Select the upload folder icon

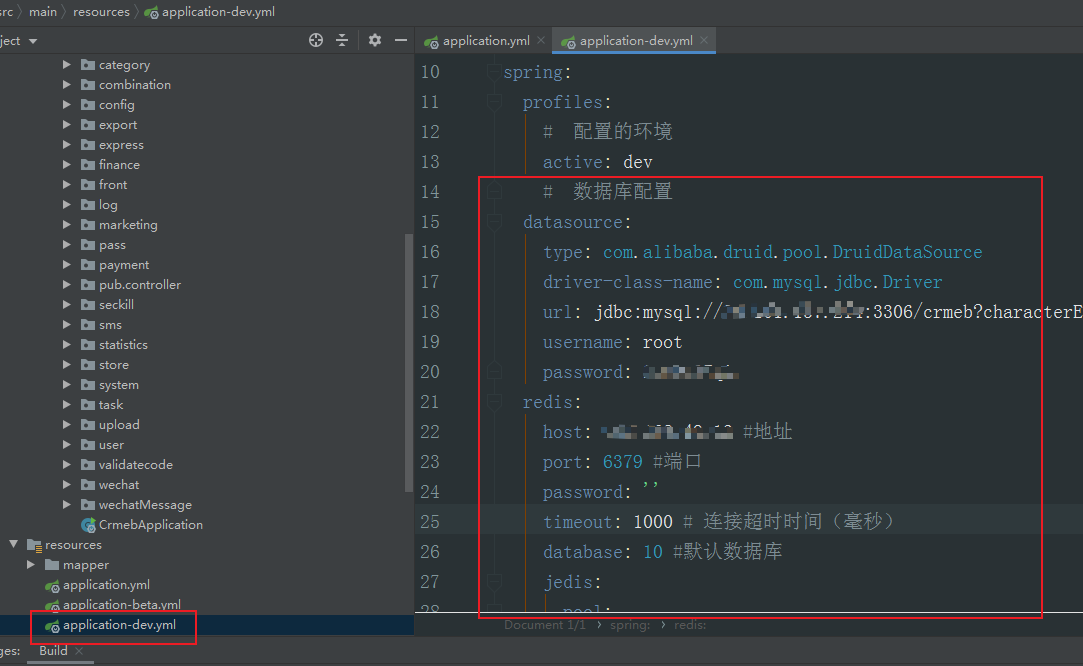[x=88, y=425]
